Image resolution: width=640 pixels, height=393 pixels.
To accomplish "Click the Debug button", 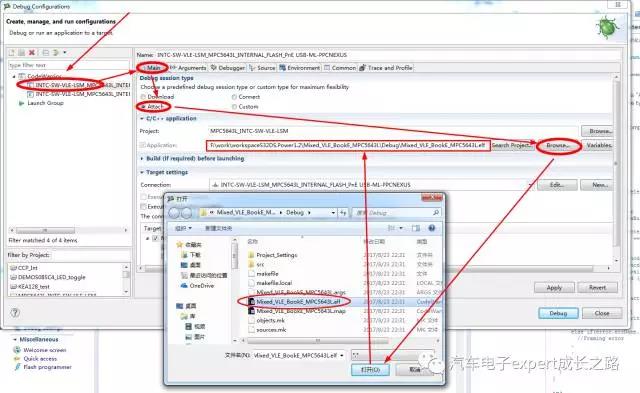I will pyautogui.click(x=558, y=313).
